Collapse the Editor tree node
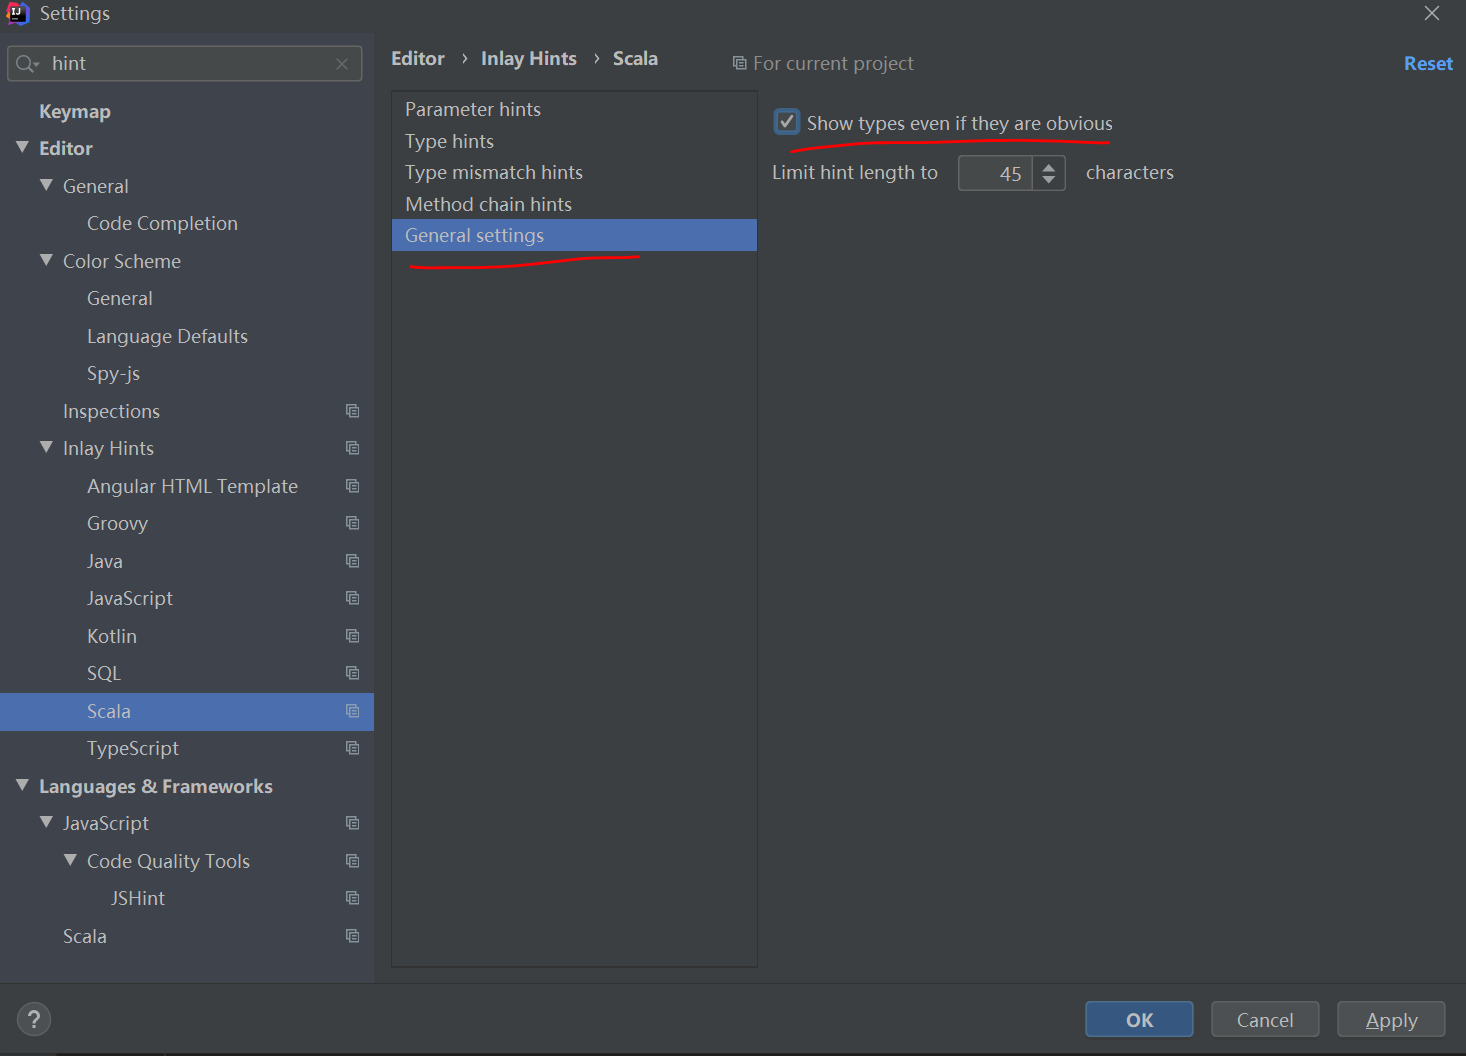 point(23,147)
